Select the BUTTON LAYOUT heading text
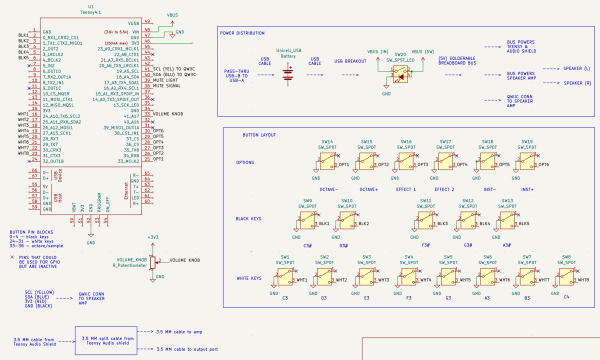This screenshot has width=600, height=360. [x=259, y=135]
